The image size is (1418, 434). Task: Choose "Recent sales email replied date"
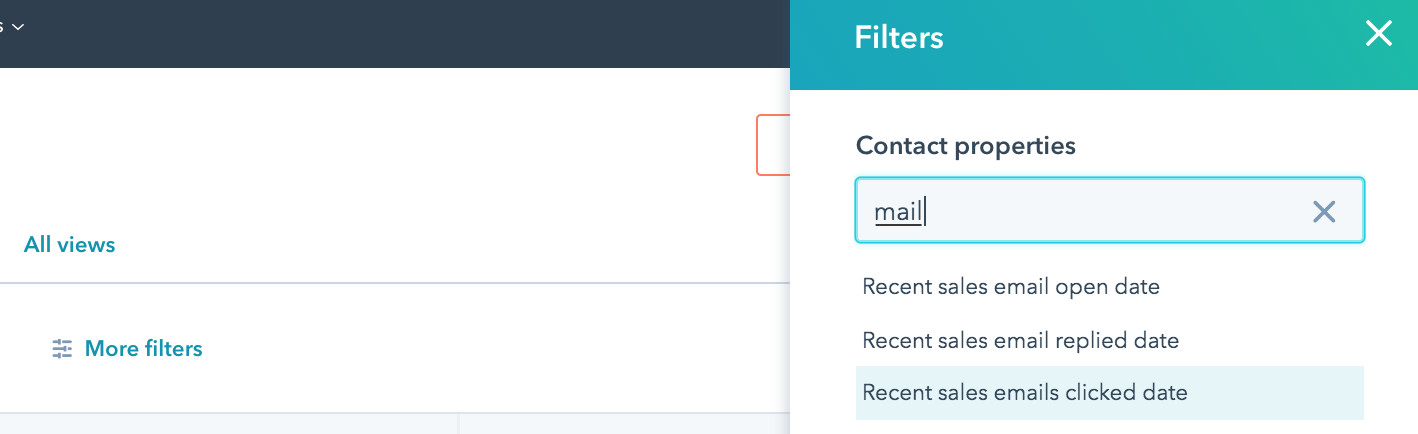(1020, 341)
